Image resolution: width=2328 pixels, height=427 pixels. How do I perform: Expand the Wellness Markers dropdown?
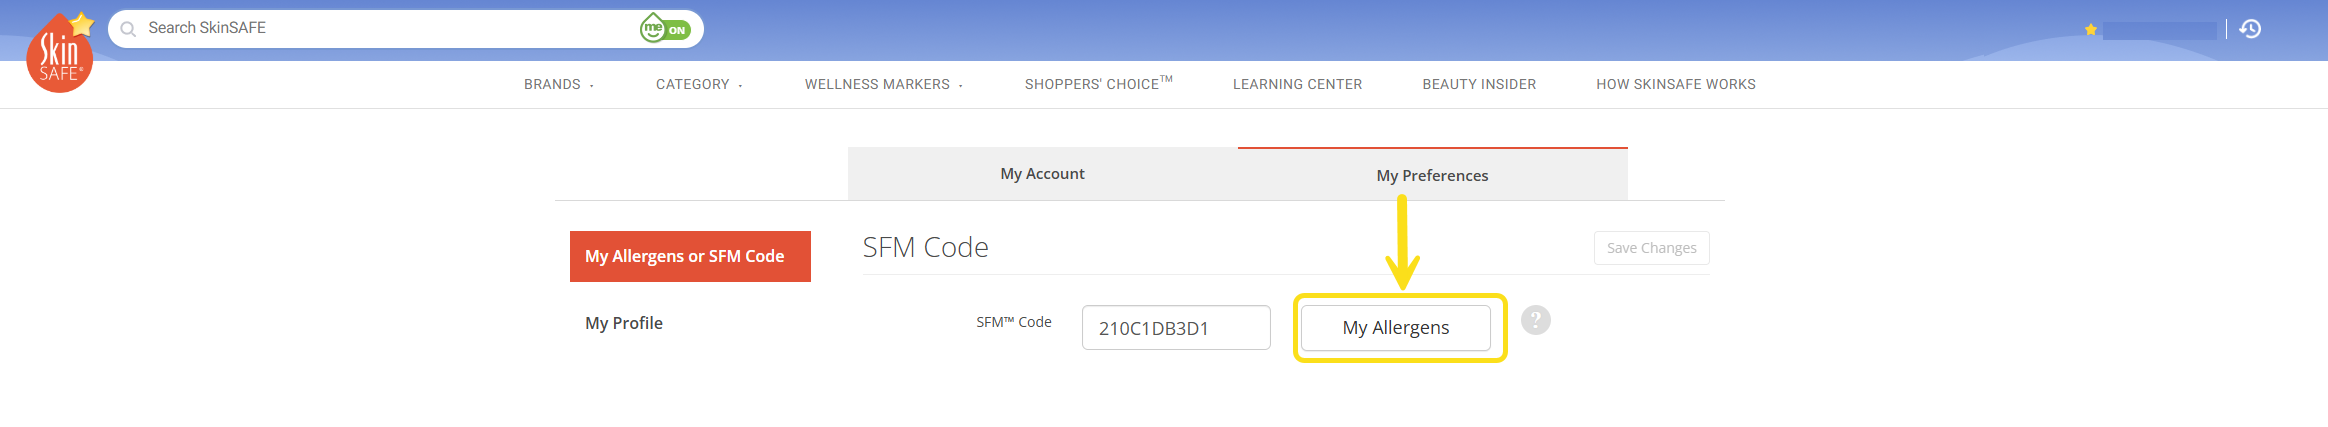884,85
